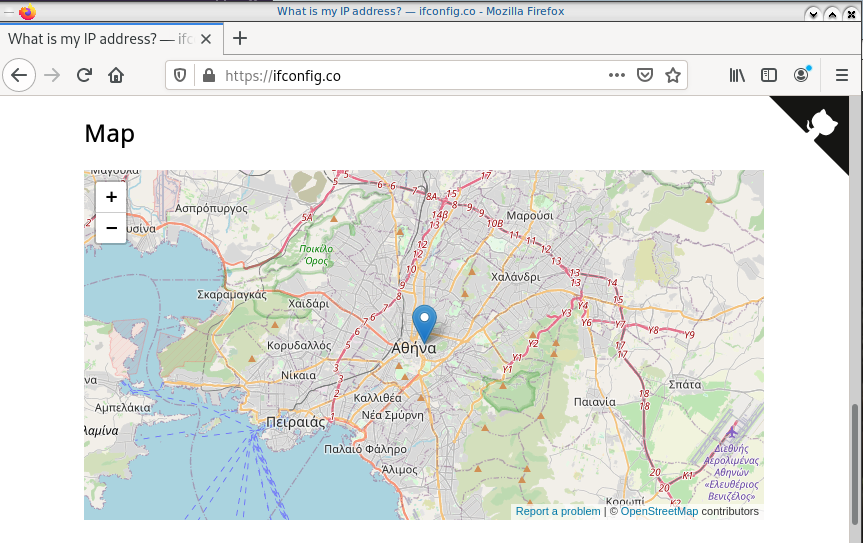
Task: Open the Firefox Account icon
Action: point(801,75)
